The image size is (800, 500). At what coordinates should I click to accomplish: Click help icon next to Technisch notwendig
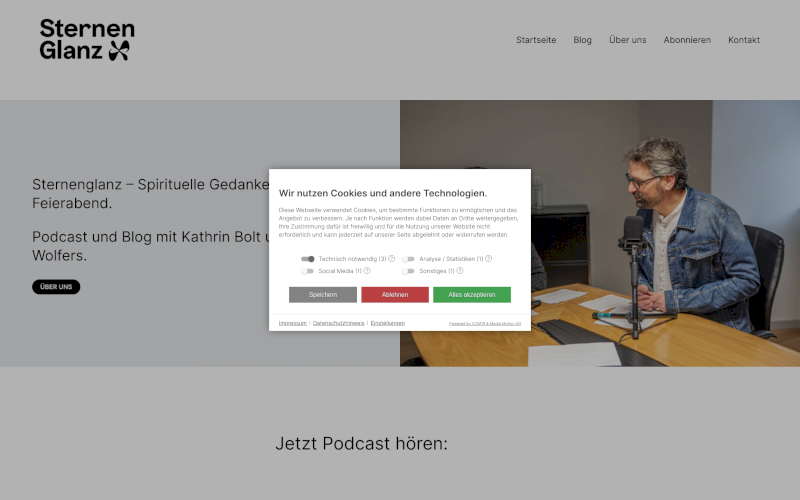(392, 259)
